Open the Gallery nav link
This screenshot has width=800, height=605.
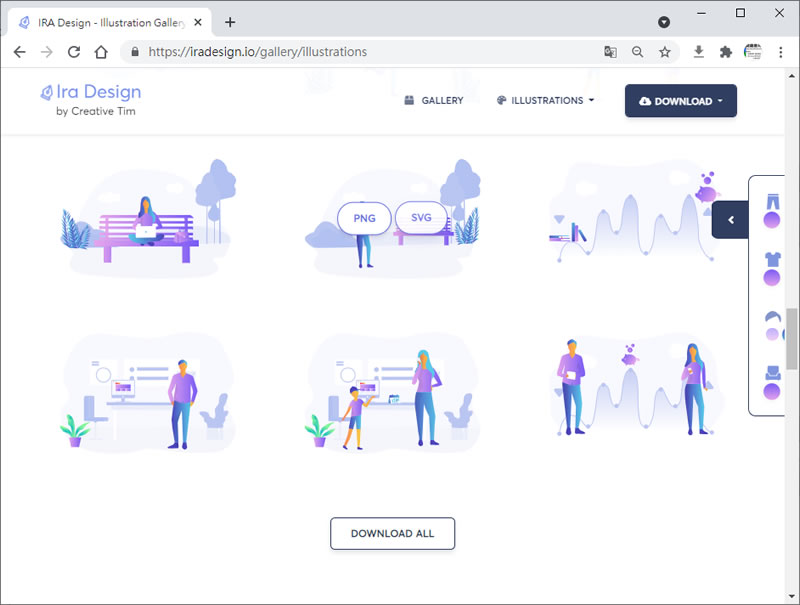pyautogui.click(x=434, y=100)
